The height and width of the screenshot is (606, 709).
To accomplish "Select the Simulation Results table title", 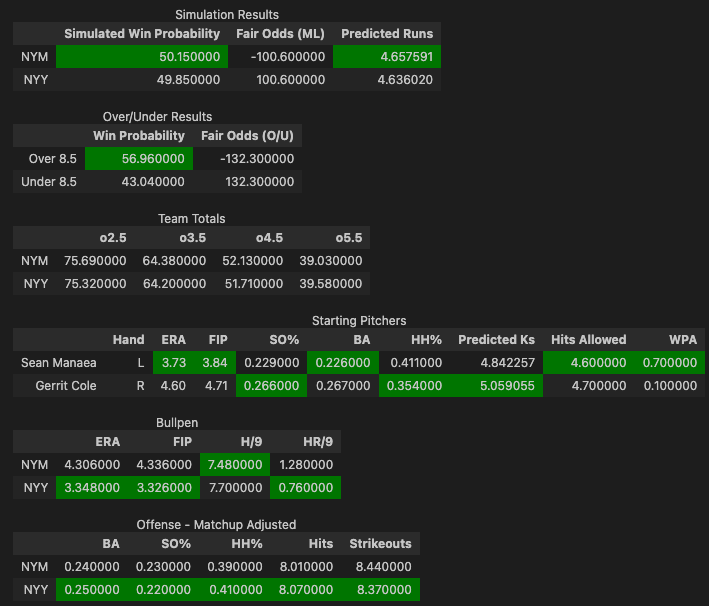I will click(227, 14).
